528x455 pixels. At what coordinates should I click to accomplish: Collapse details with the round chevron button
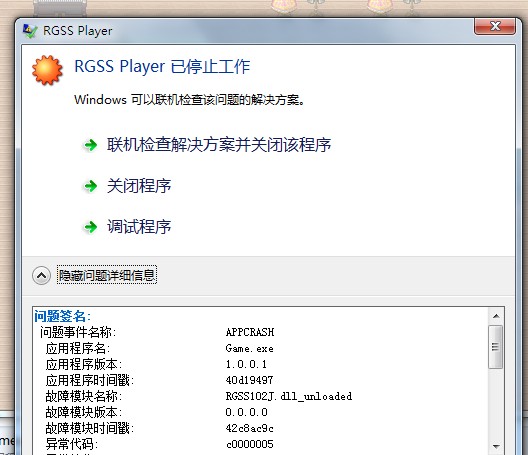tap(41, 275)
